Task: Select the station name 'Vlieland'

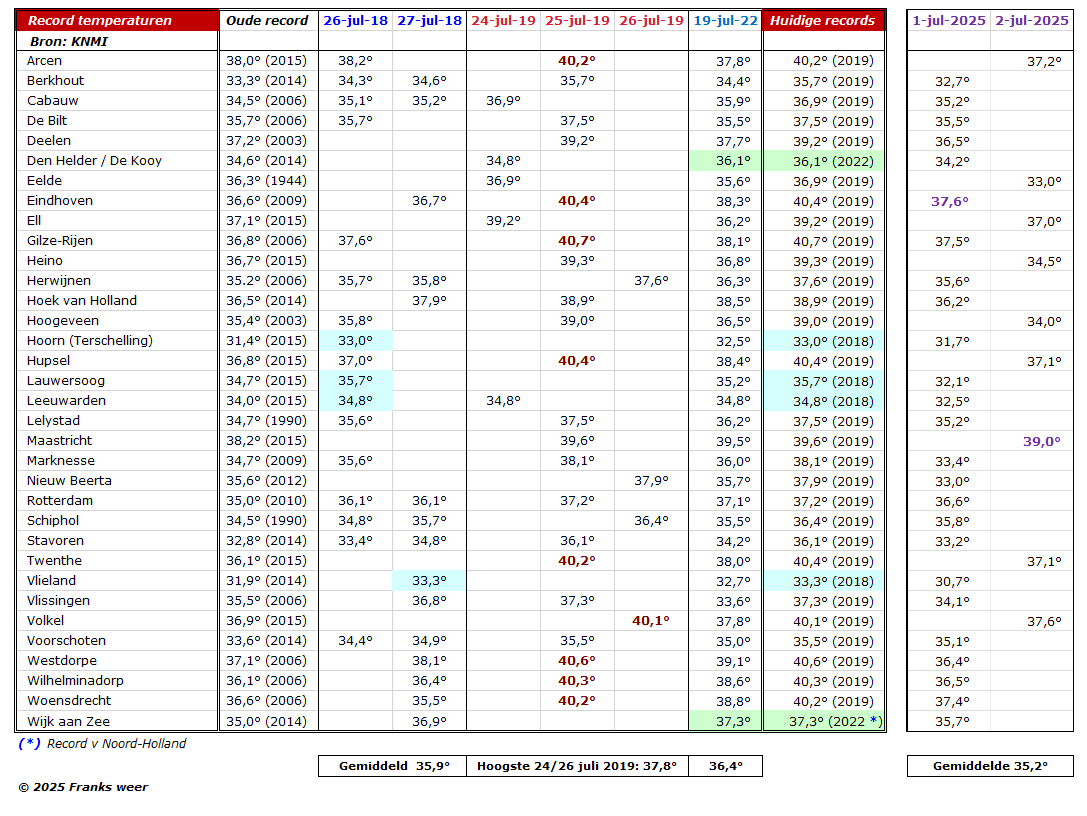Action: [51, 581]
